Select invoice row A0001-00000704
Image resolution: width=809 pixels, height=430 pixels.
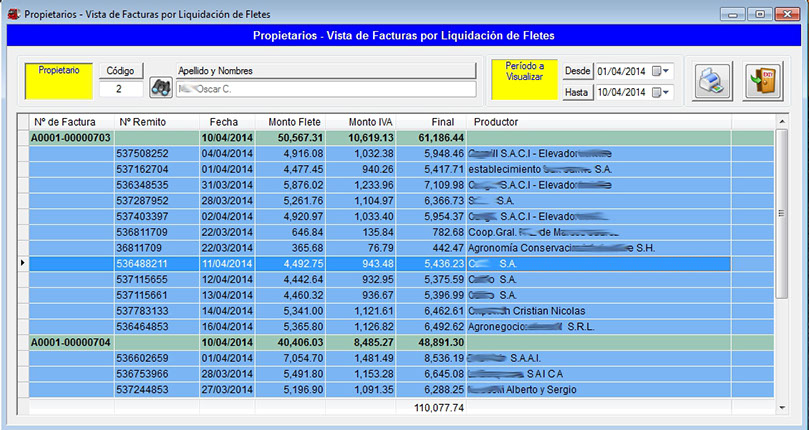(x=71, y=341)
